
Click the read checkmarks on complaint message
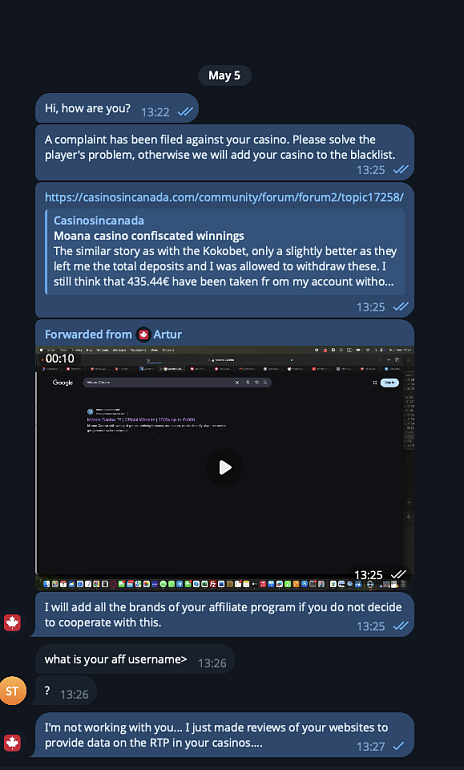pyautogui.click(x=401, y=169)
